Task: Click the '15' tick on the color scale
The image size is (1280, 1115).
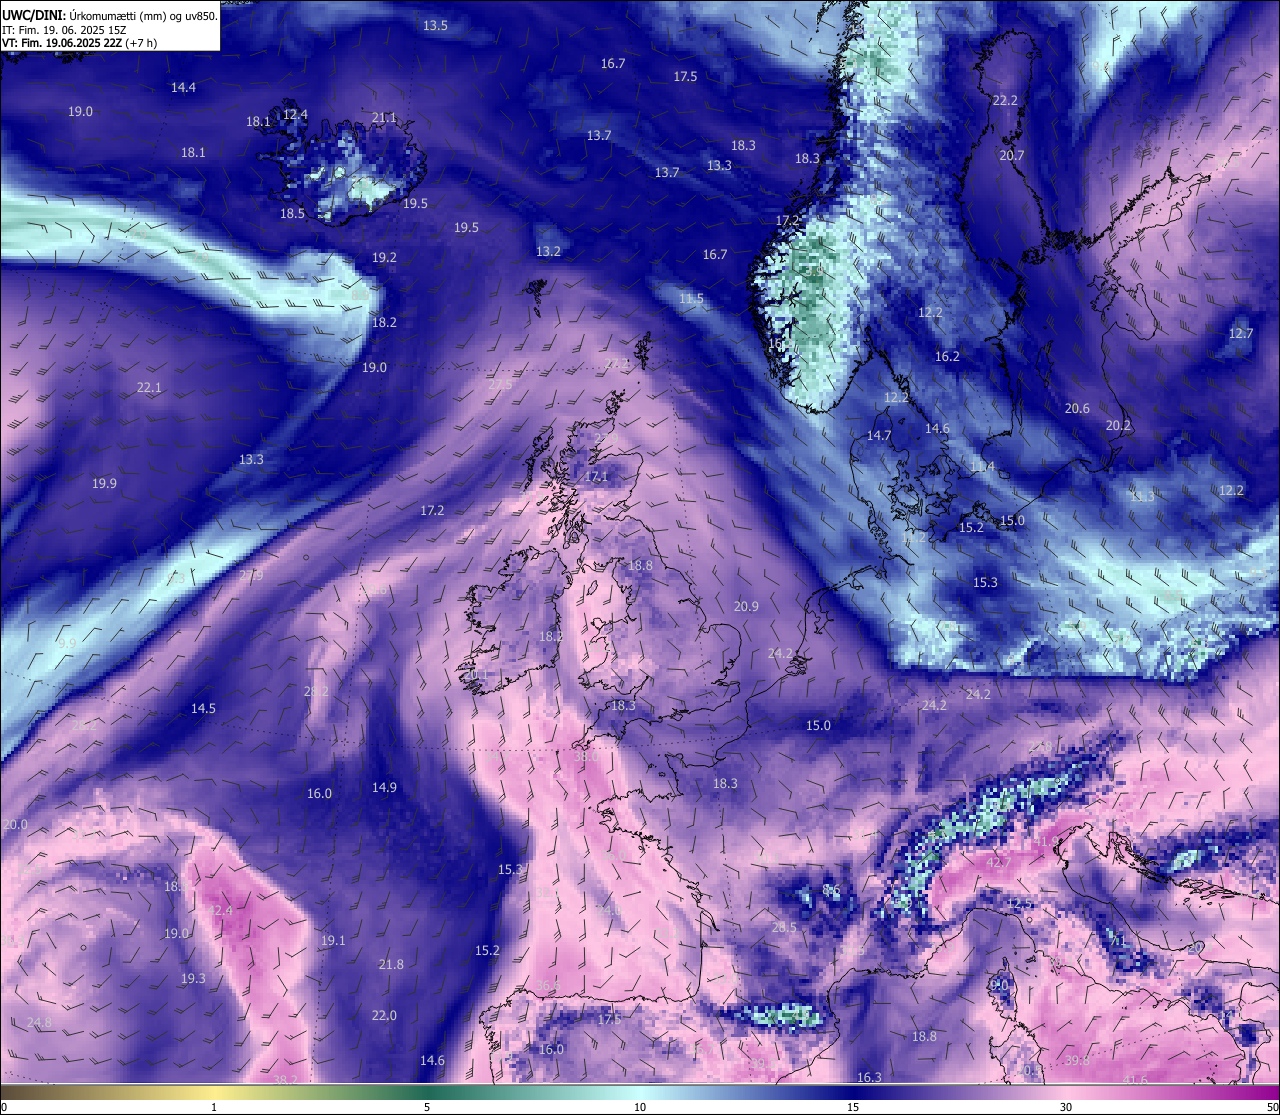Action: point(853,1107)
